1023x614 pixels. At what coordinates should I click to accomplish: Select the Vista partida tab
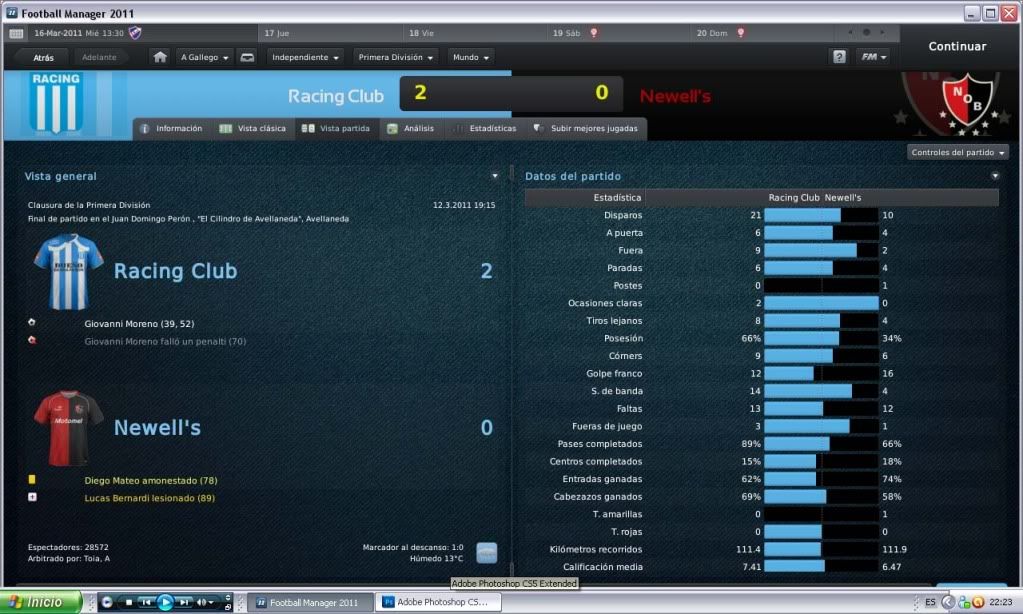pyautogui.click(x=336, y=129)
